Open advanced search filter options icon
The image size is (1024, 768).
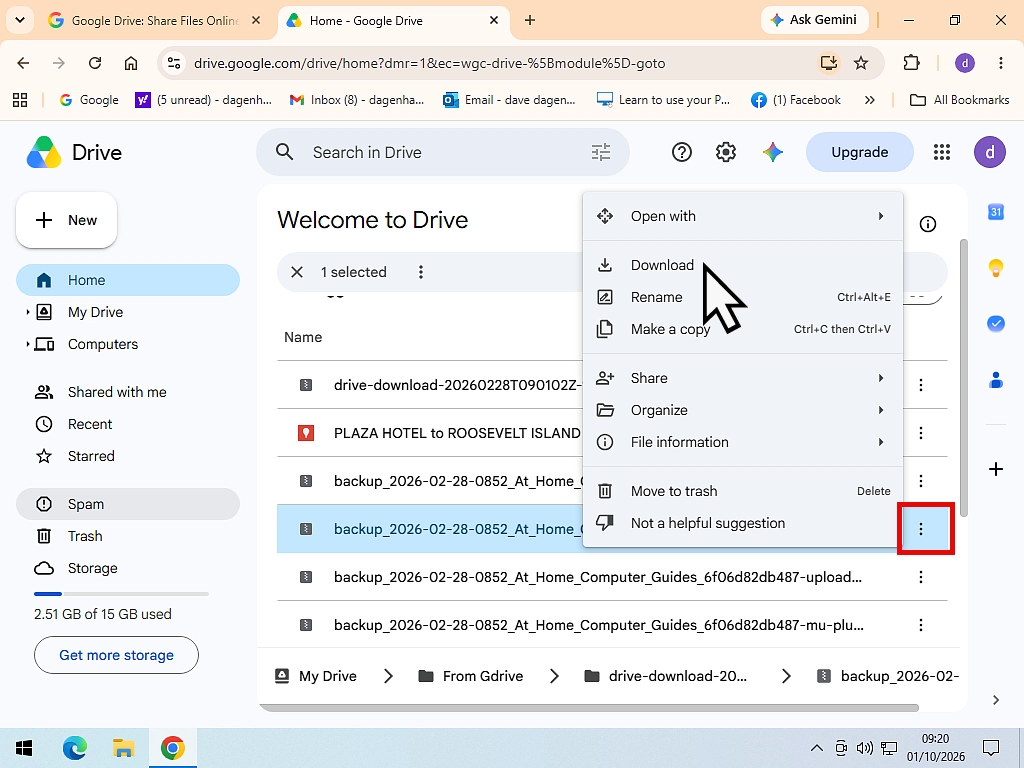(x=601, y=152)
